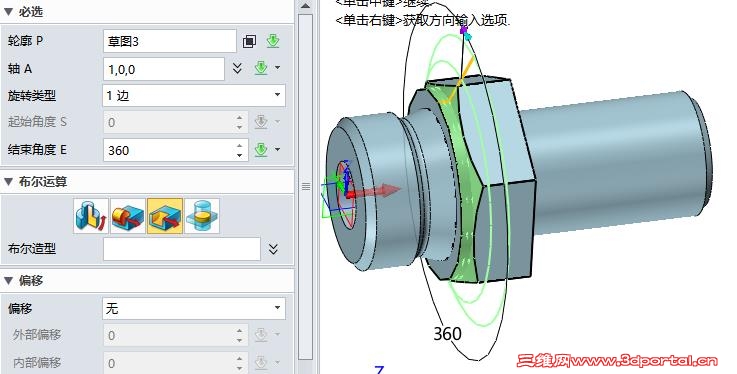Collapse the 必选 section
The width and height of the screenshot is (737, 374).
pos(8,12)
